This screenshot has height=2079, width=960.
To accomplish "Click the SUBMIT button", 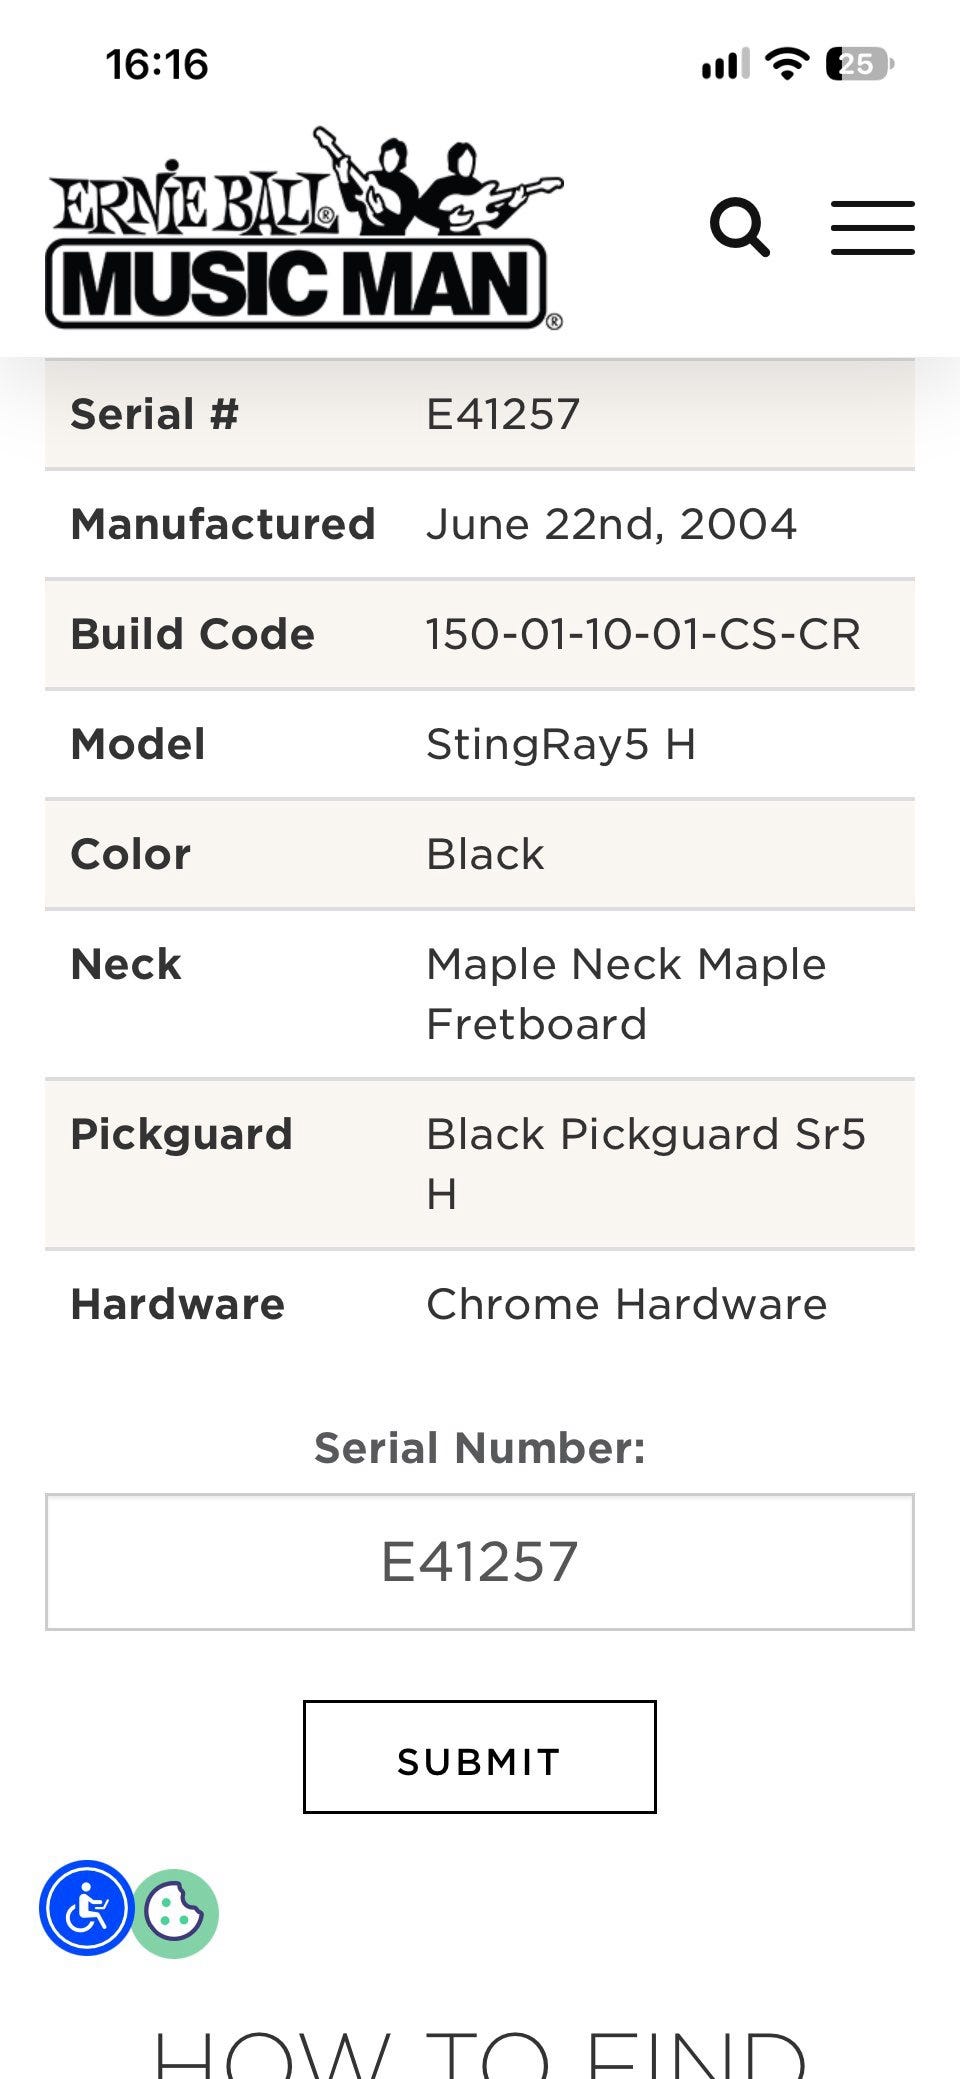I will coord(480,1757).
